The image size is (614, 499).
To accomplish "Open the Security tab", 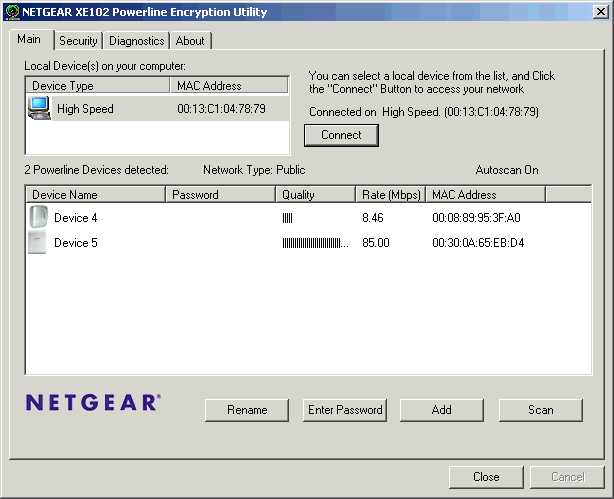I will (x=78, y=41).
